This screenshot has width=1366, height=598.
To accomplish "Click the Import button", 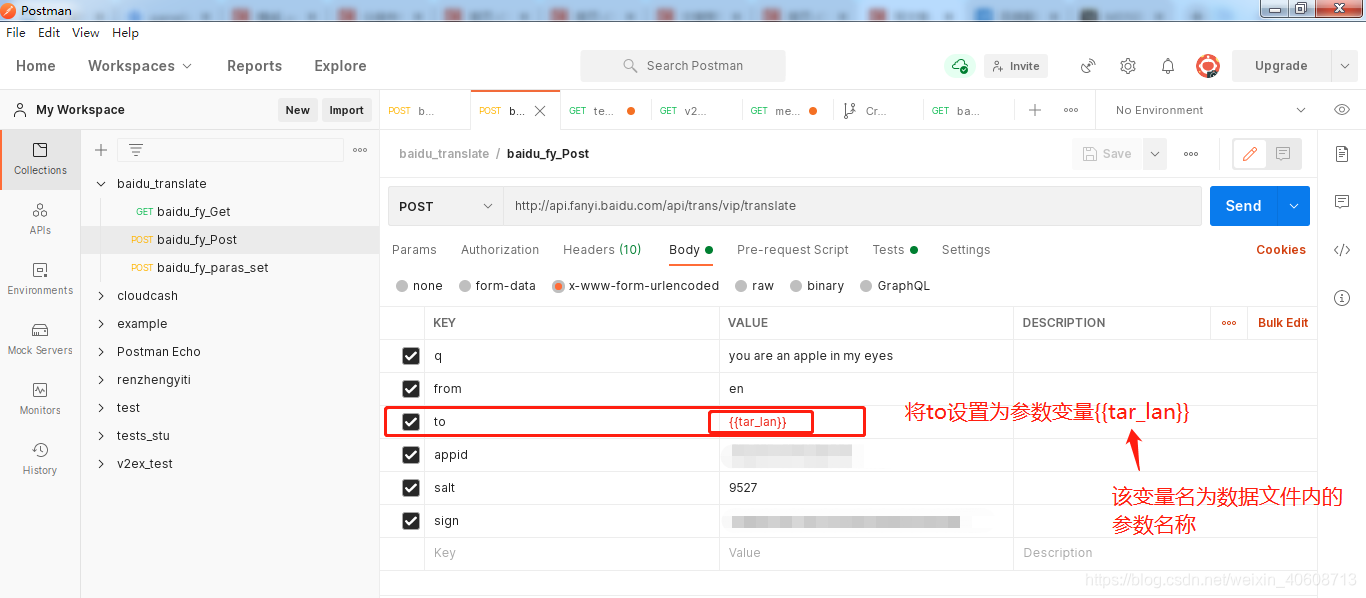I will [347, 110].
